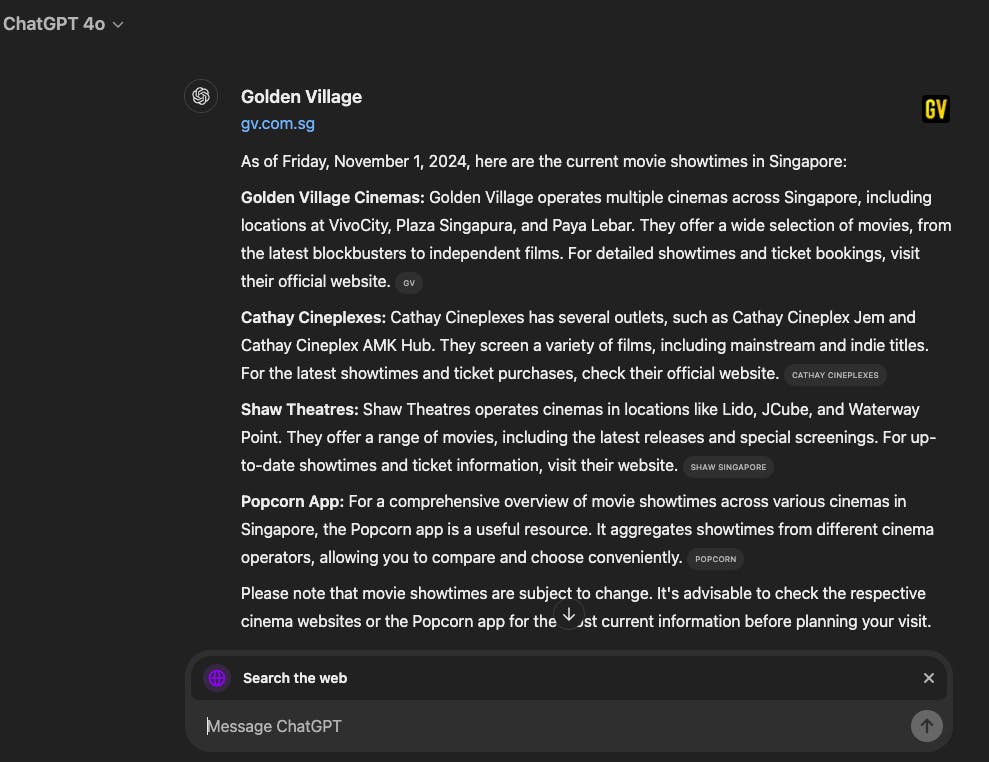989x762 pixels.
Task: Click the Search the web label
Action: point(295,678)
